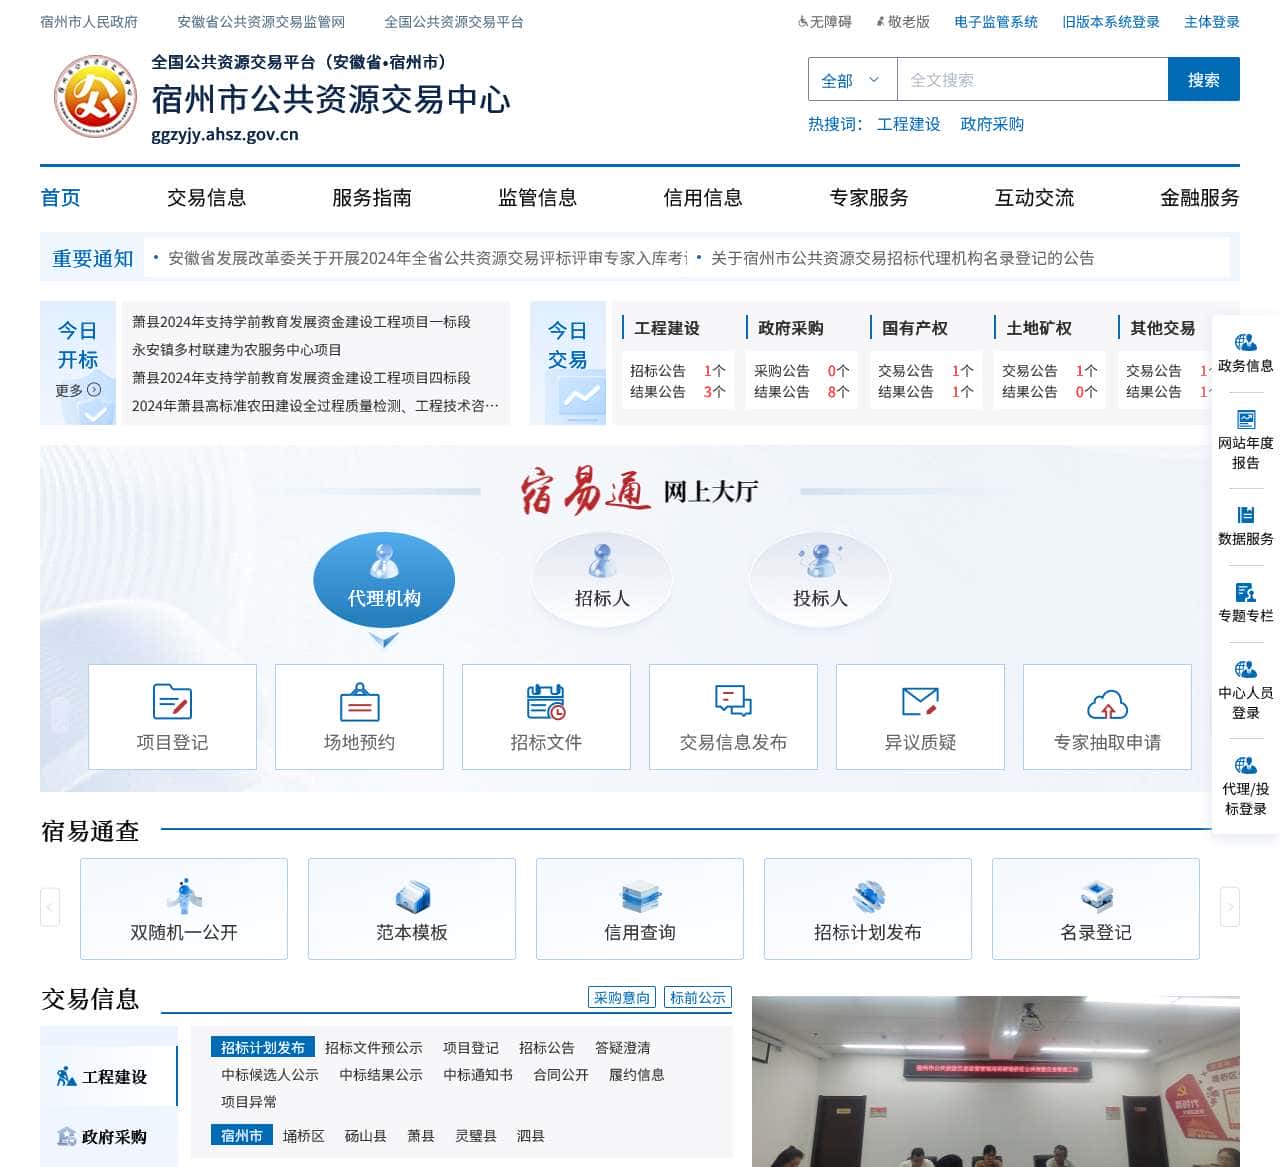This screenshot has height=1167, width=1280.
Task: Filter by 埇桥区 region
Action: (x=304, y=1136)
